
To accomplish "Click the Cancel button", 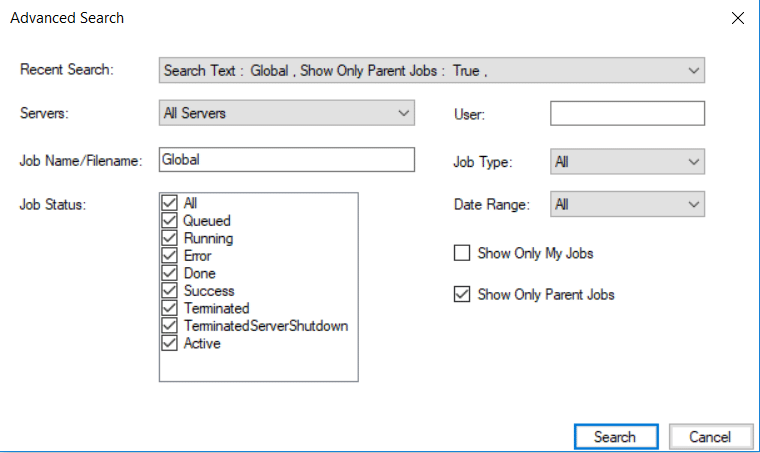I will 709,437.
